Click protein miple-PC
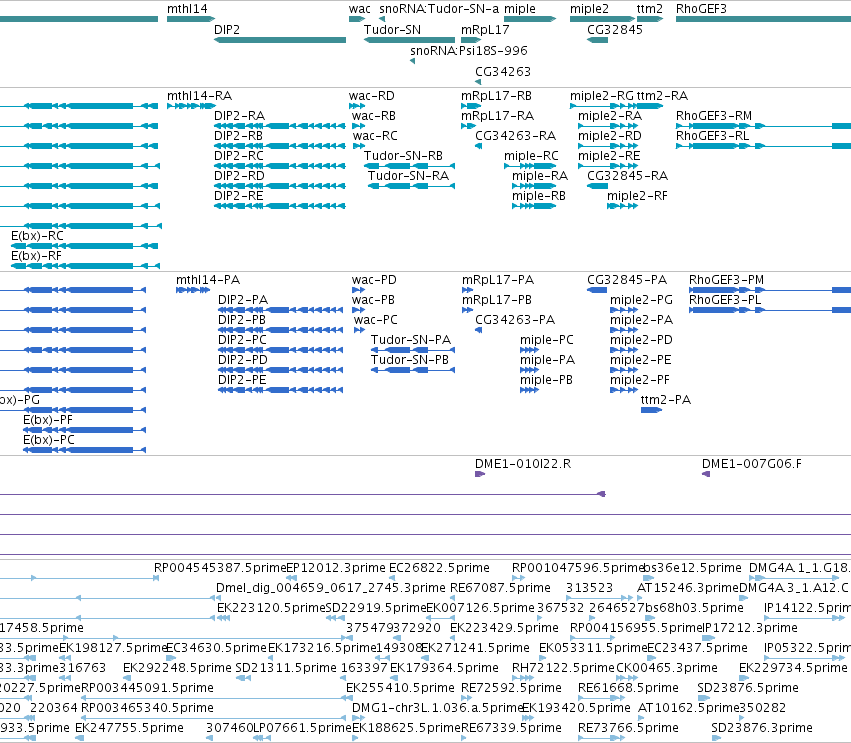Screen dimensions: 851x743 (546, 340)
